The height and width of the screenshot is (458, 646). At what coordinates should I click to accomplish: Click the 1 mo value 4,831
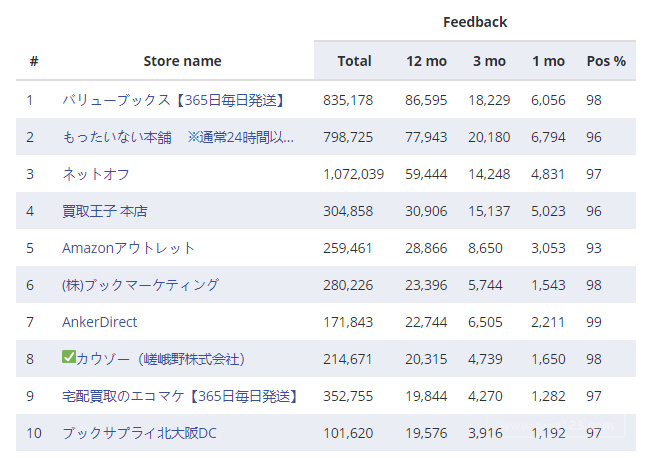point(548,174)
